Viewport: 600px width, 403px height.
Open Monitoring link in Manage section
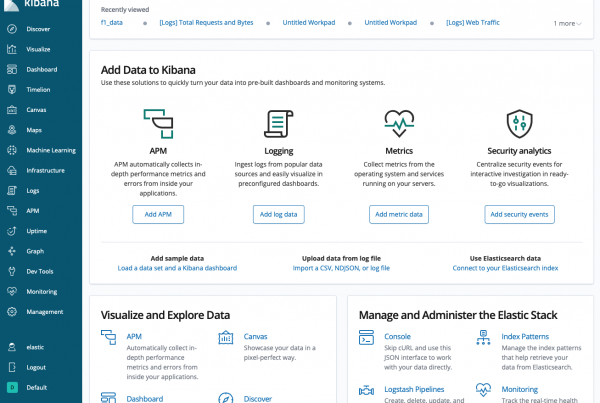(x=520, y=389)
